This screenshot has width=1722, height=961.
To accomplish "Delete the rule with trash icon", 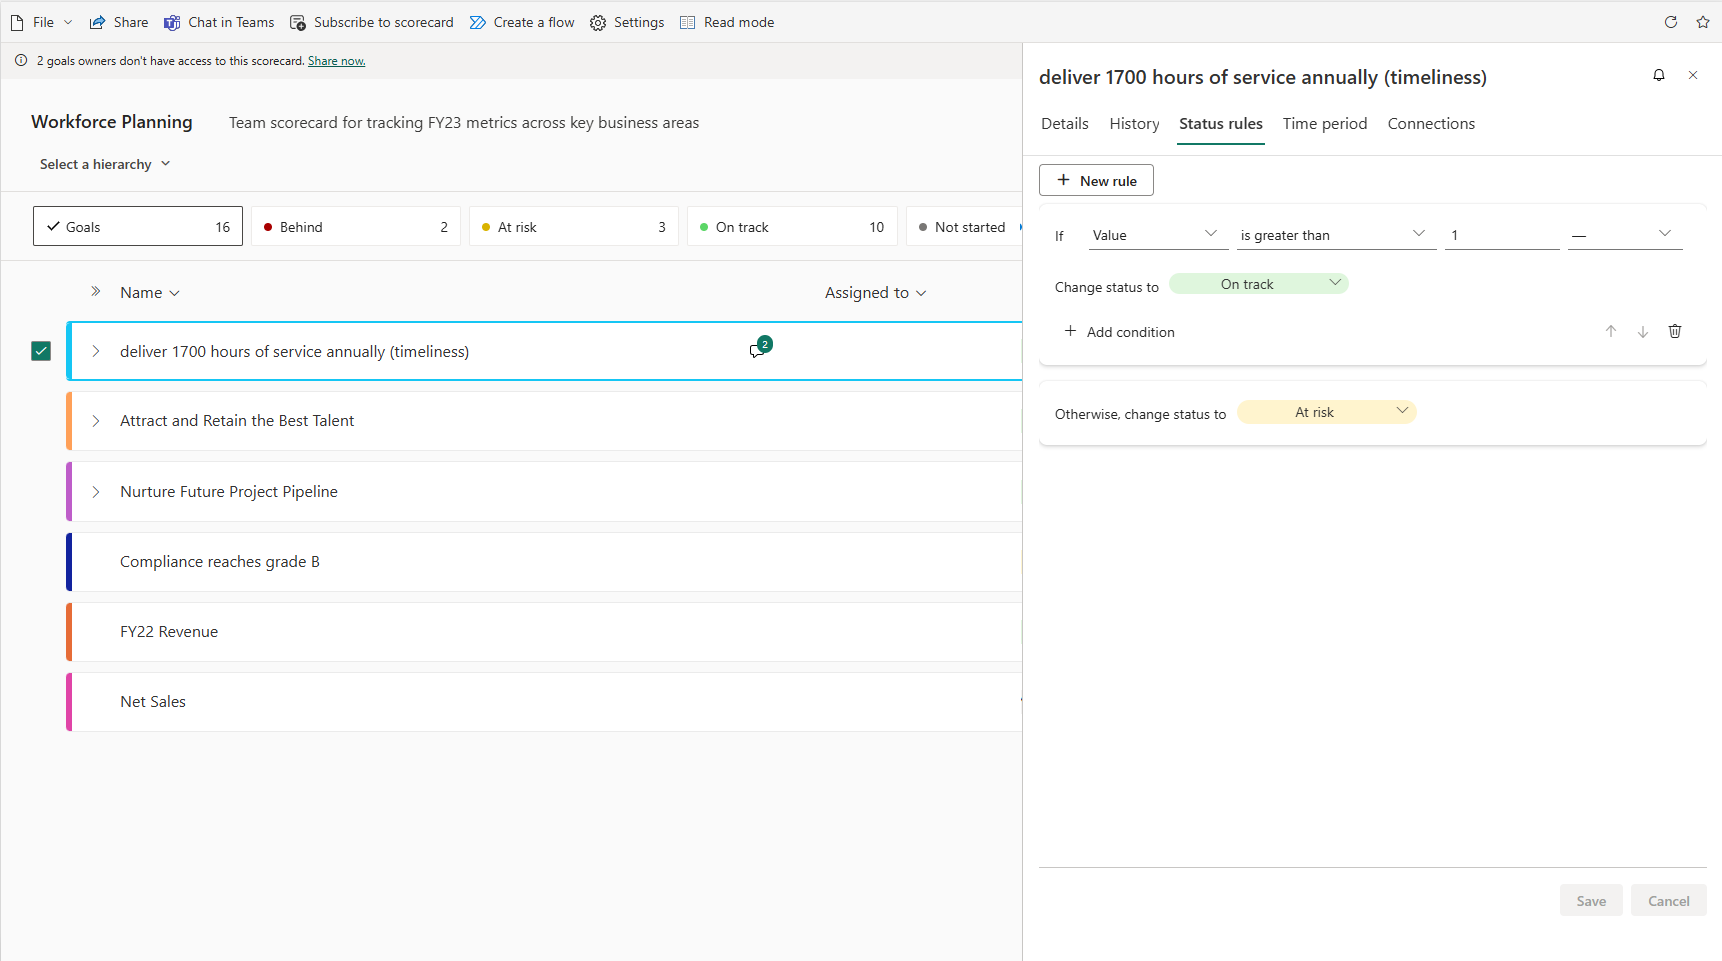I will (x=1675, y=331).
